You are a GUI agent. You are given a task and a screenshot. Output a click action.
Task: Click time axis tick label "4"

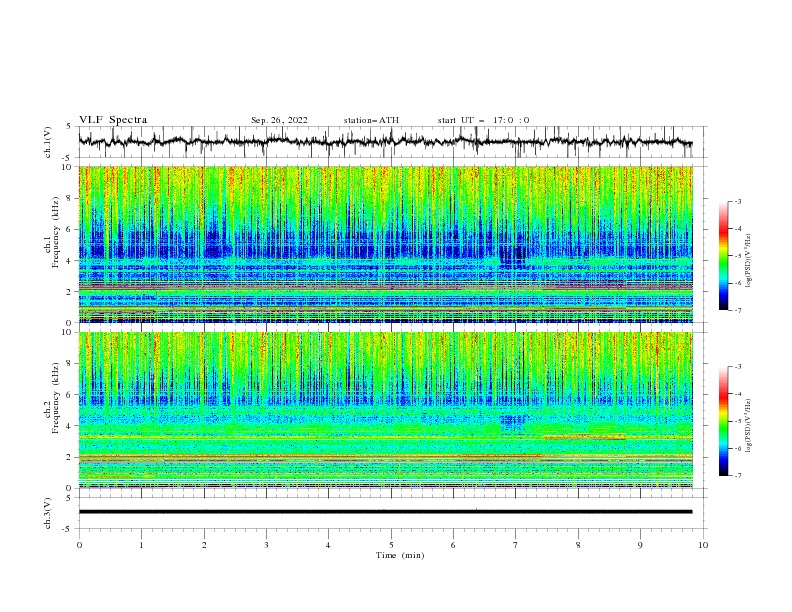click(328, 545)
